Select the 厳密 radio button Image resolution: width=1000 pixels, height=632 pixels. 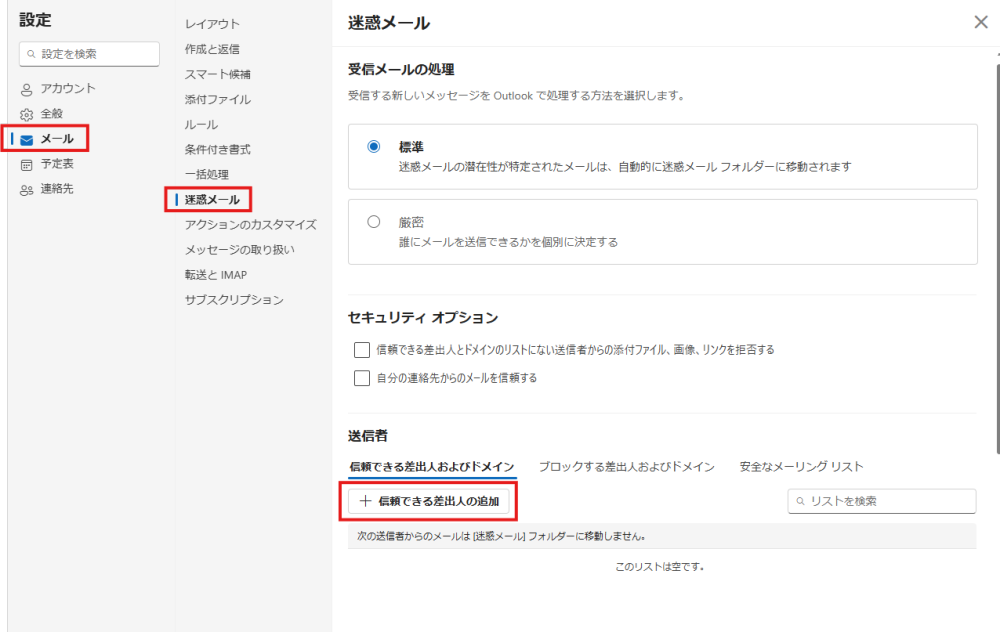[x=374, y=222]
